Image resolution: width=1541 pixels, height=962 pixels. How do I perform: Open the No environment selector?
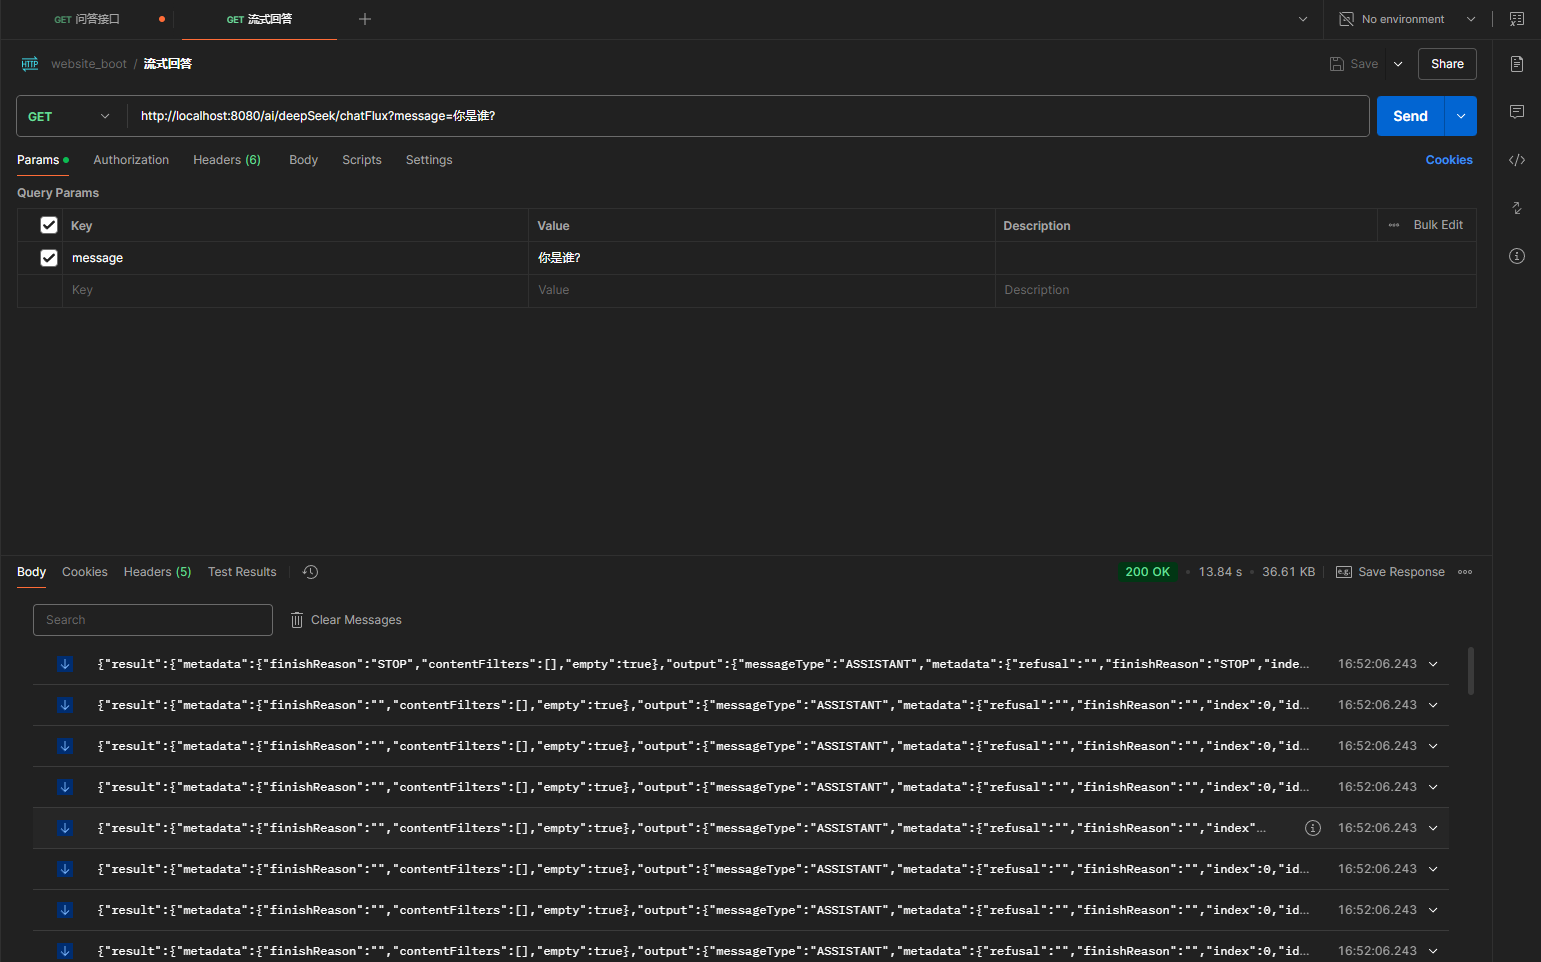[1406, 19]
